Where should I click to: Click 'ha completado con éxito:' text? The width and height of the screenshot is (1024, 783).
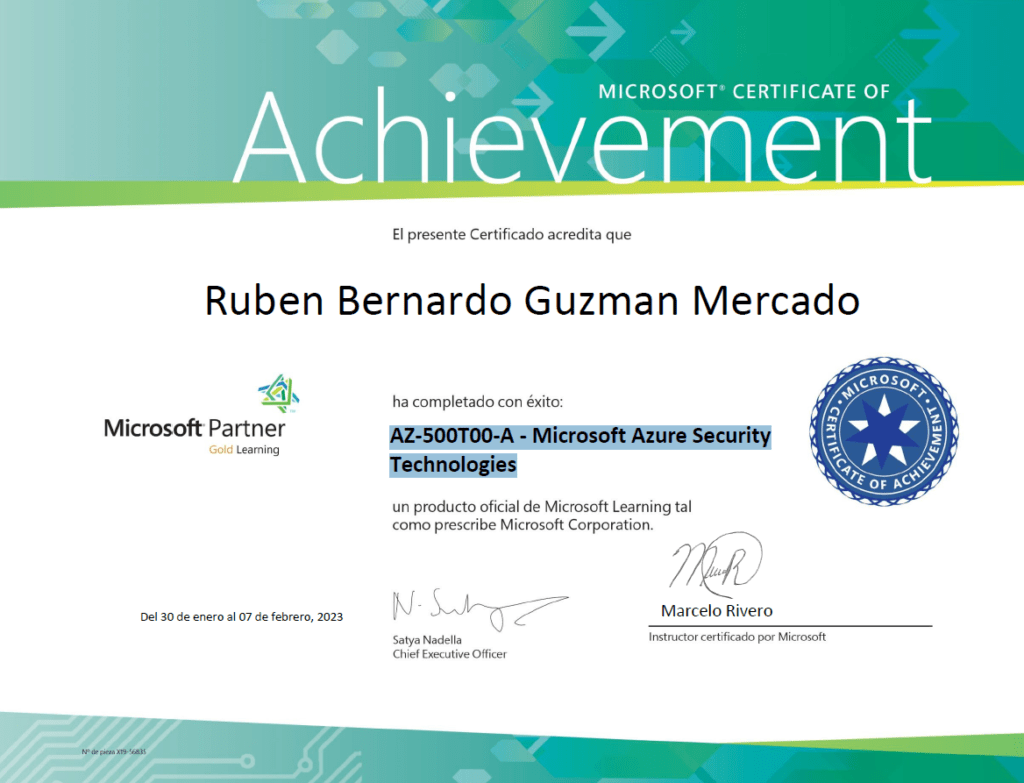click(x=477, y=402)
